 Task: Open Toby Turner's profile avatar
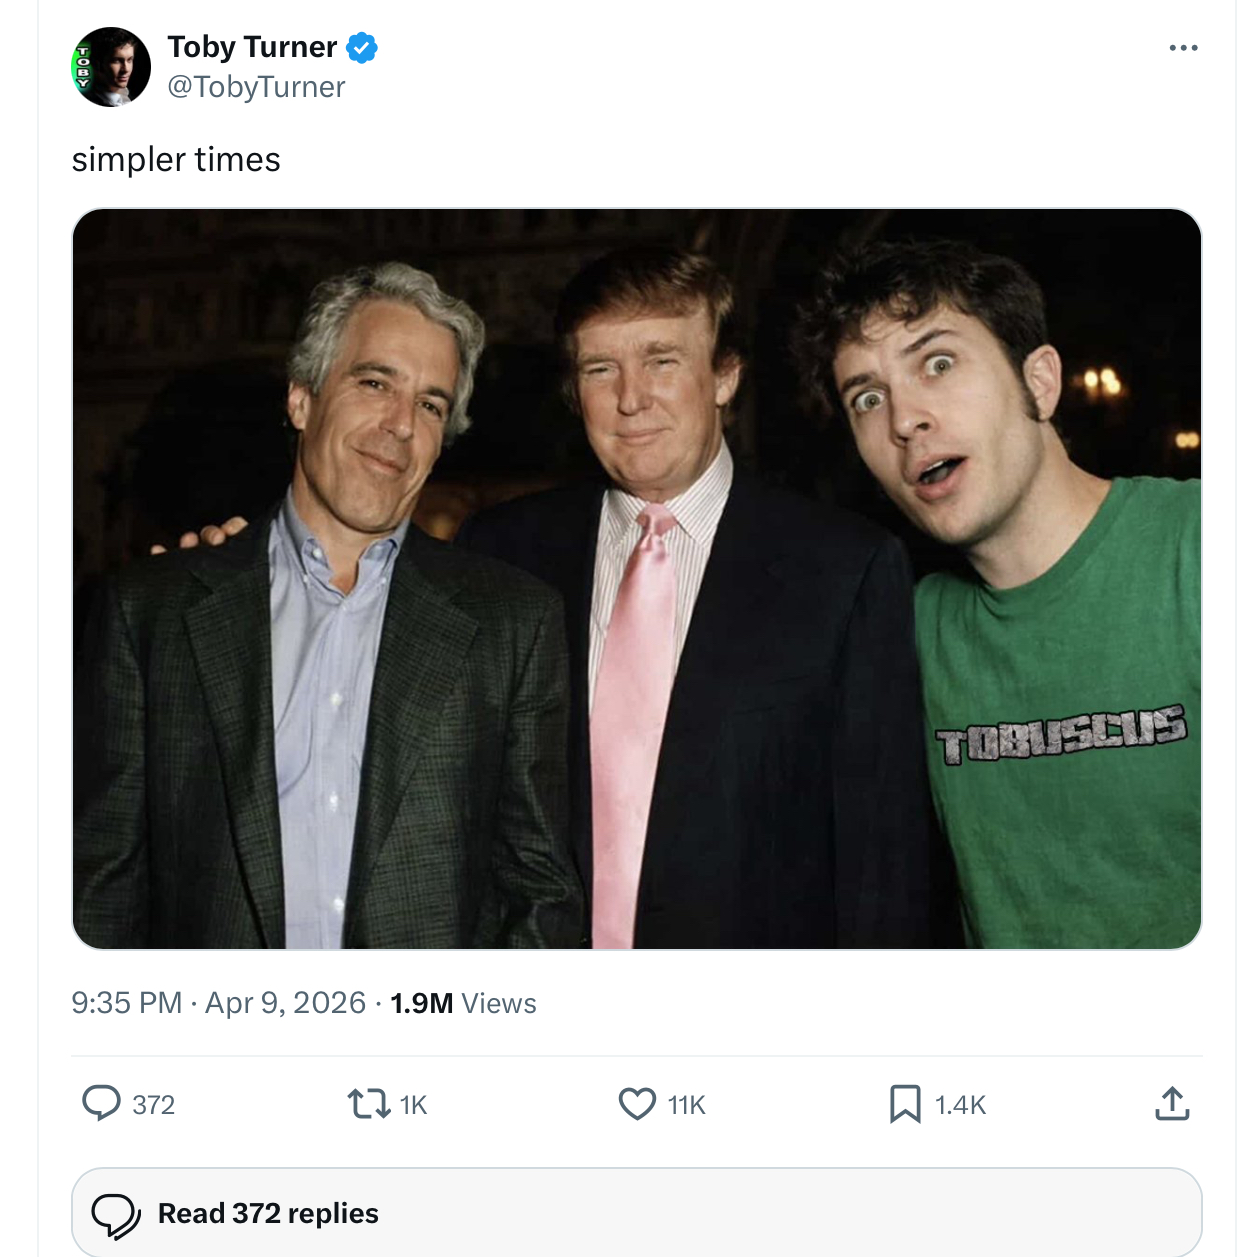(111, 67)
